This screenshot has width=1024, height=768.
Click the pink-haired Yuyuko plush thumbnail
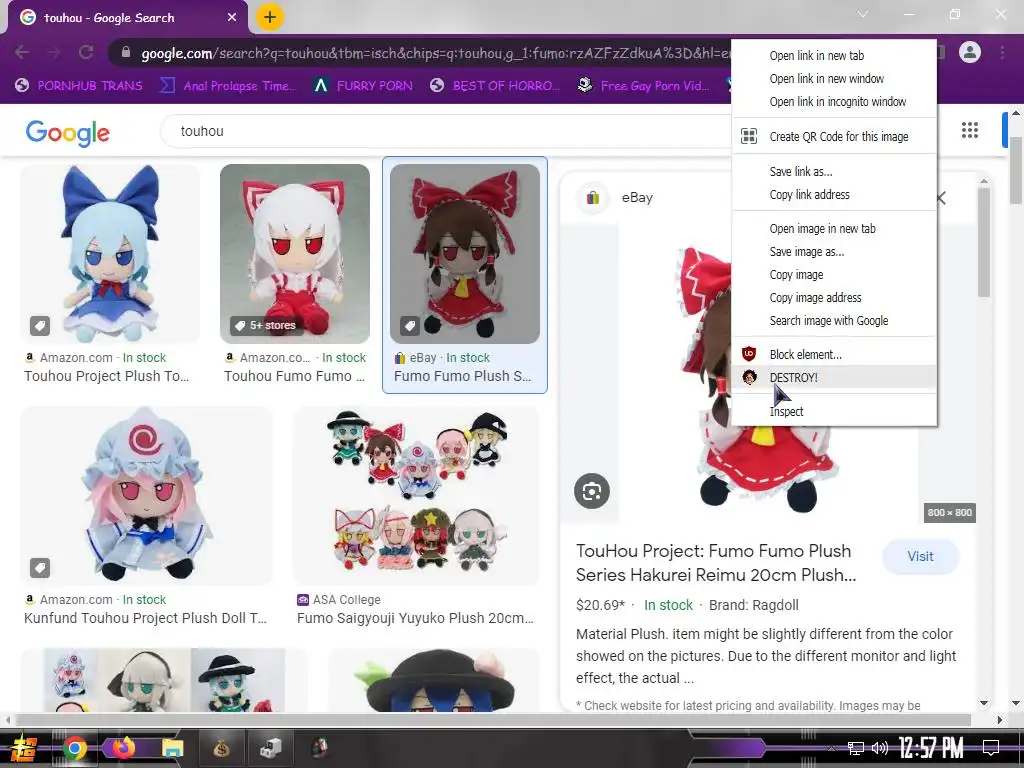pos(146,496)
